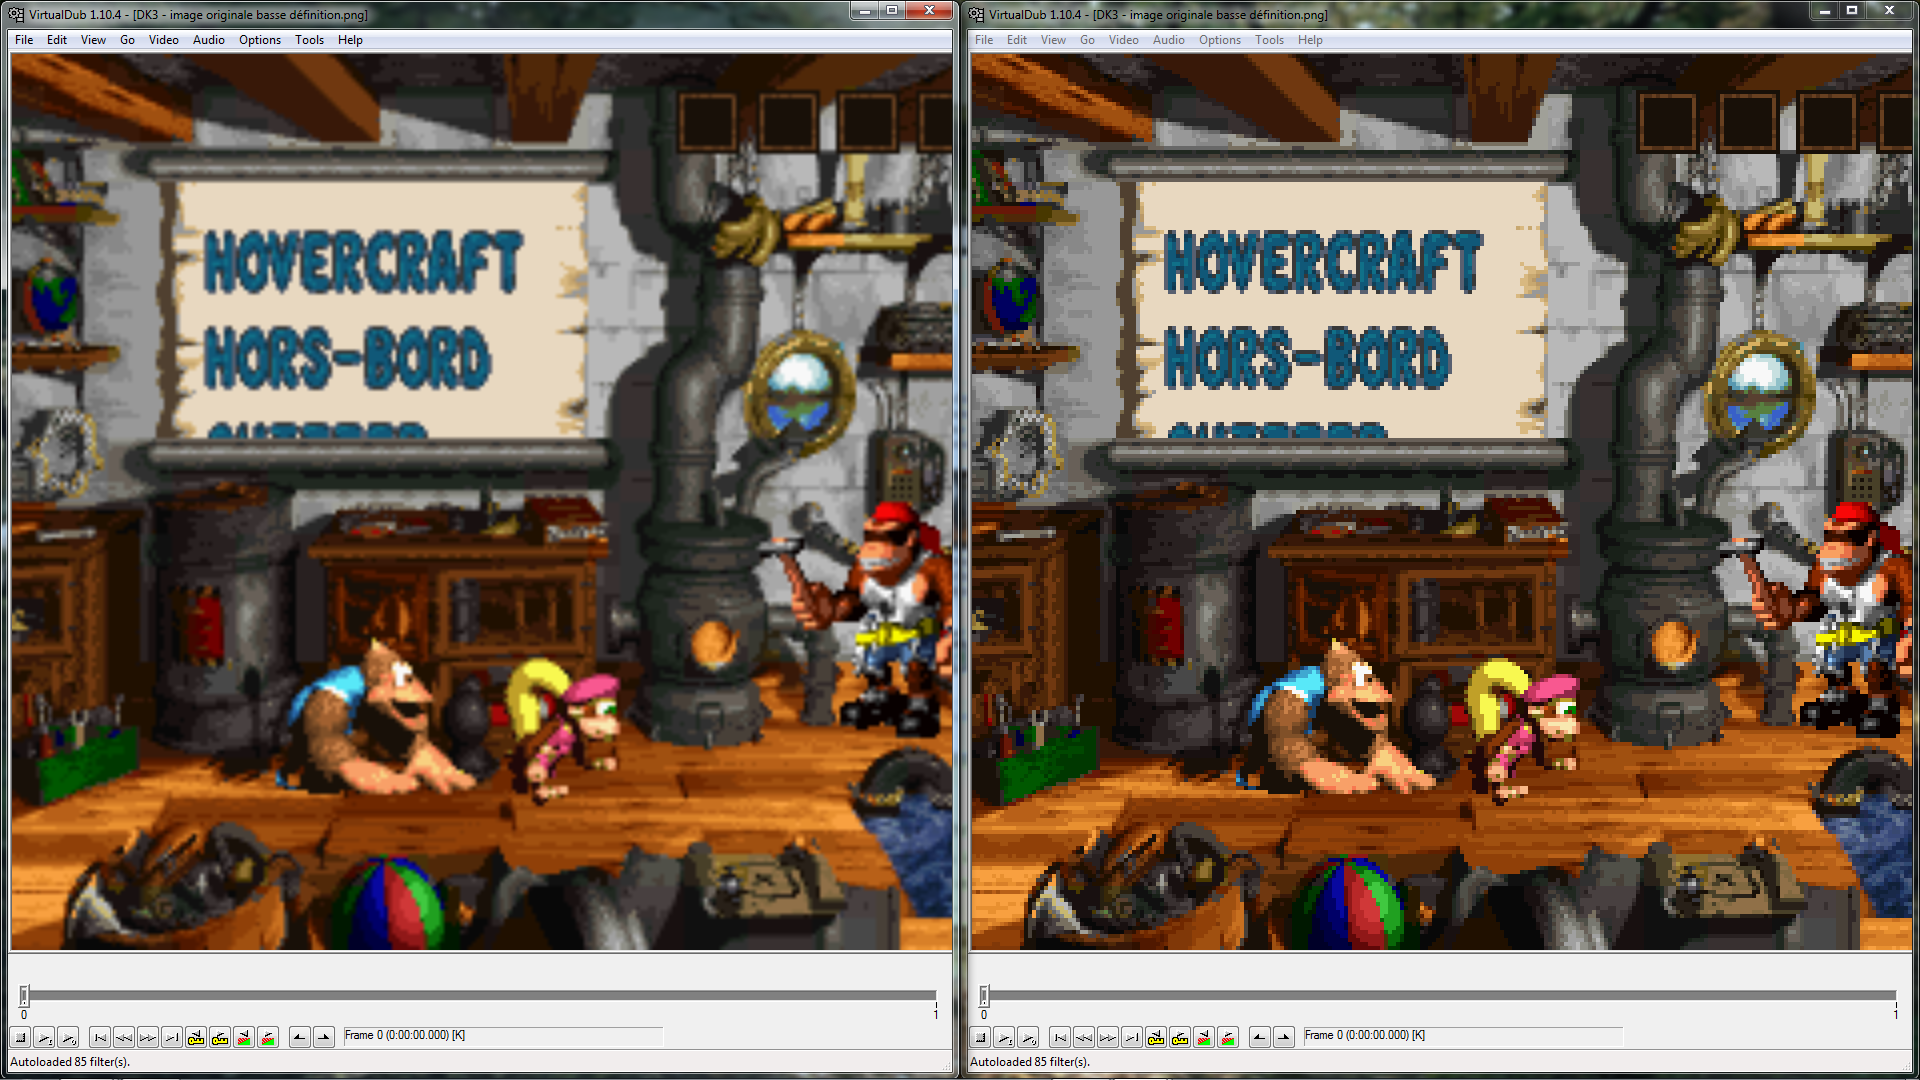
Task: Mark selection end in the right window
Action: pyautogui.click(x=1284, y=1037)
